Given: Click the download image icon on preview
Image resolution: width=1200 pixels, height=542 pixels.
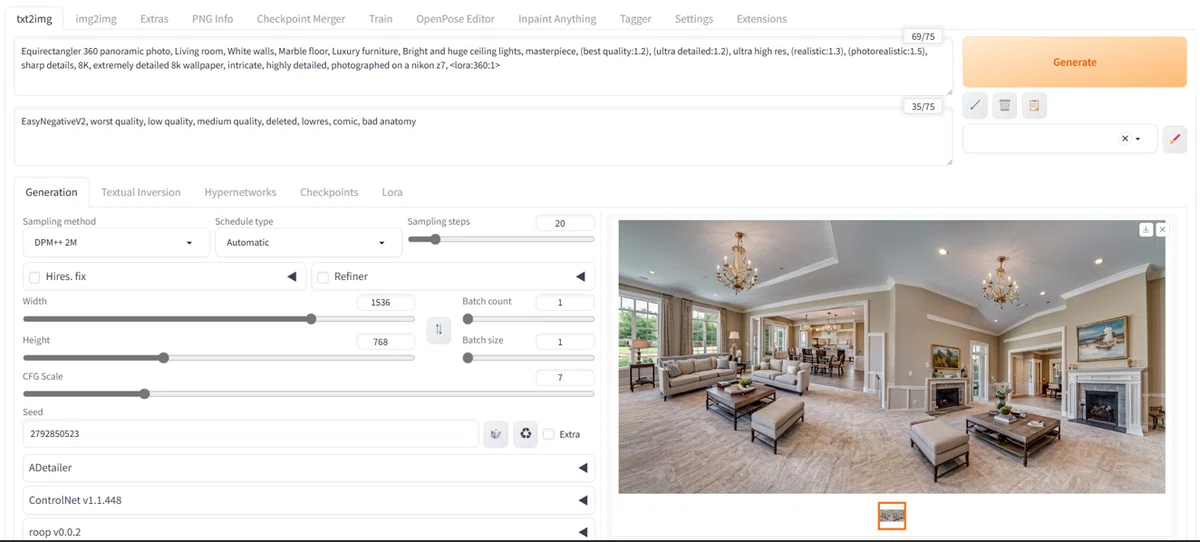Looking at the screenshot, I should coord(1146,229).
